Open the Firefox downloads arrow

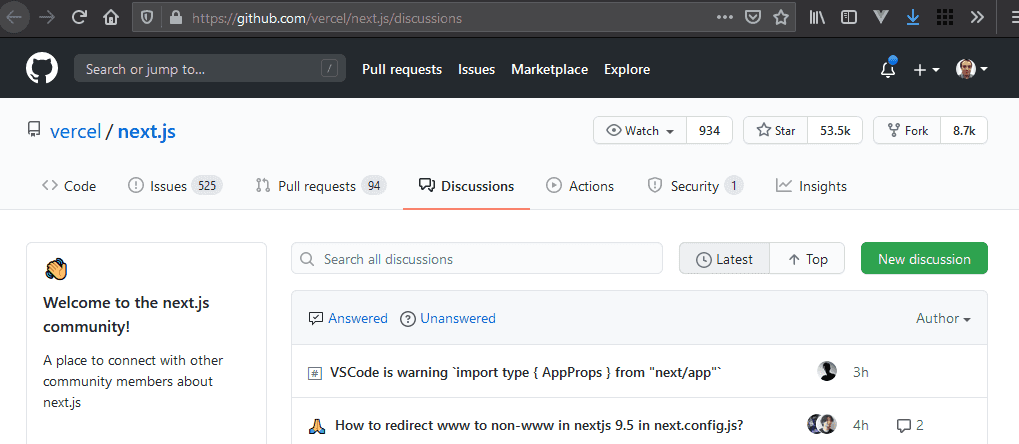[x=912, y=17]
